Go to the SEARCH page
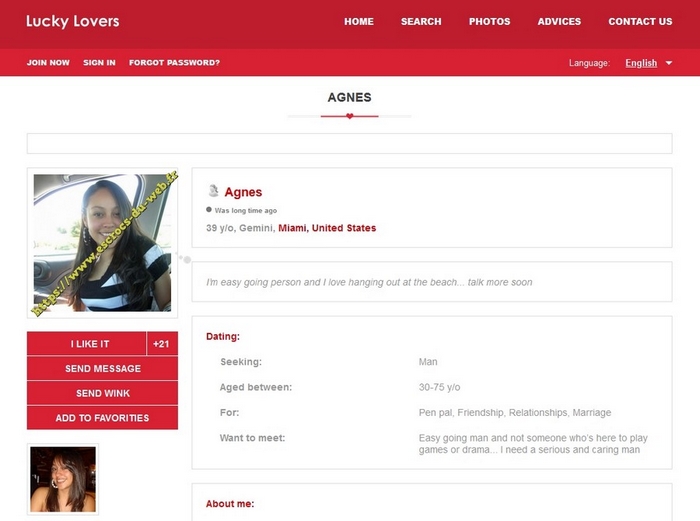Image resolution: width=700 pixels, height=521 pixels. pyautogui.click(x=421, y=21)
